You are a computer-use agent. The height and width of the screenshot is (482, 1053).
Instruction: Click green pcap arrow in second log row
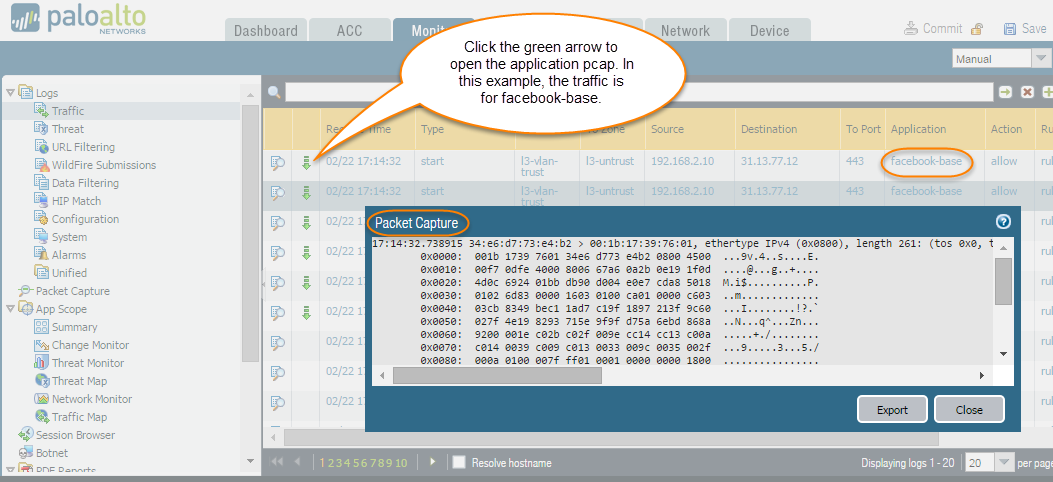coord(306,193)
